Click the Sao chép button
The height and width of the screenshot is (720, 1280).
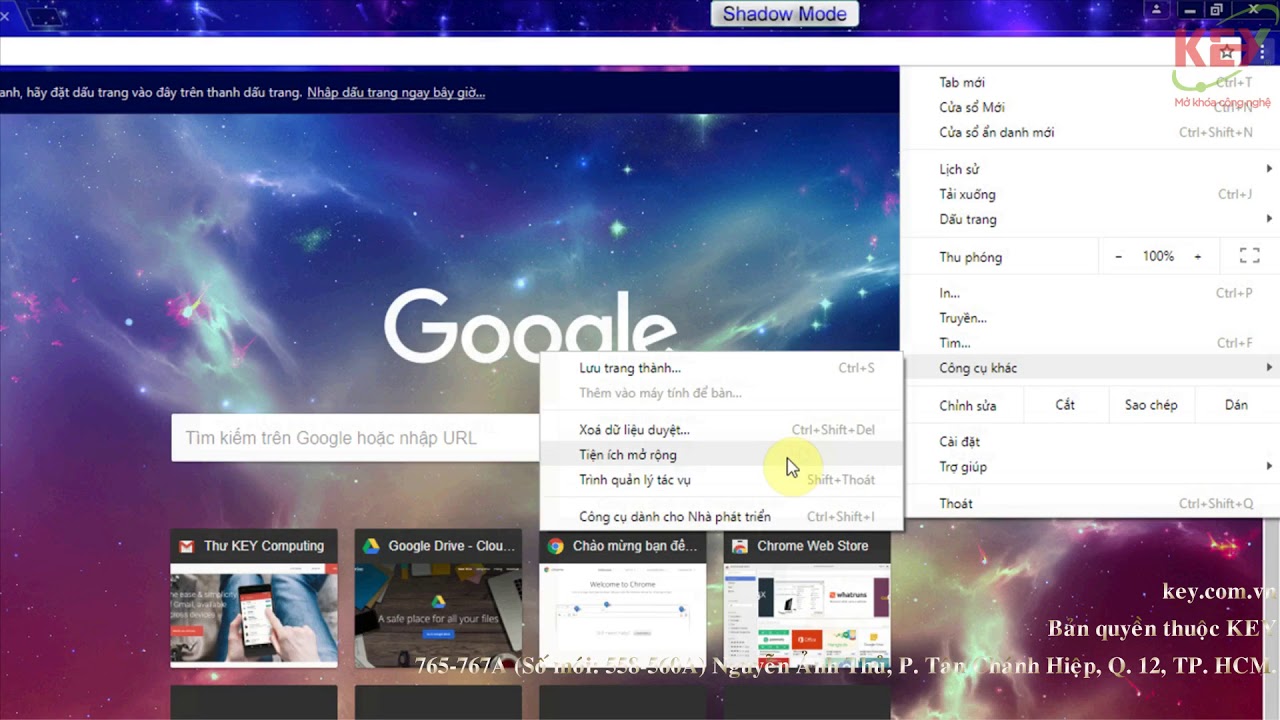pyautogui.click(x=1151, y=405)
